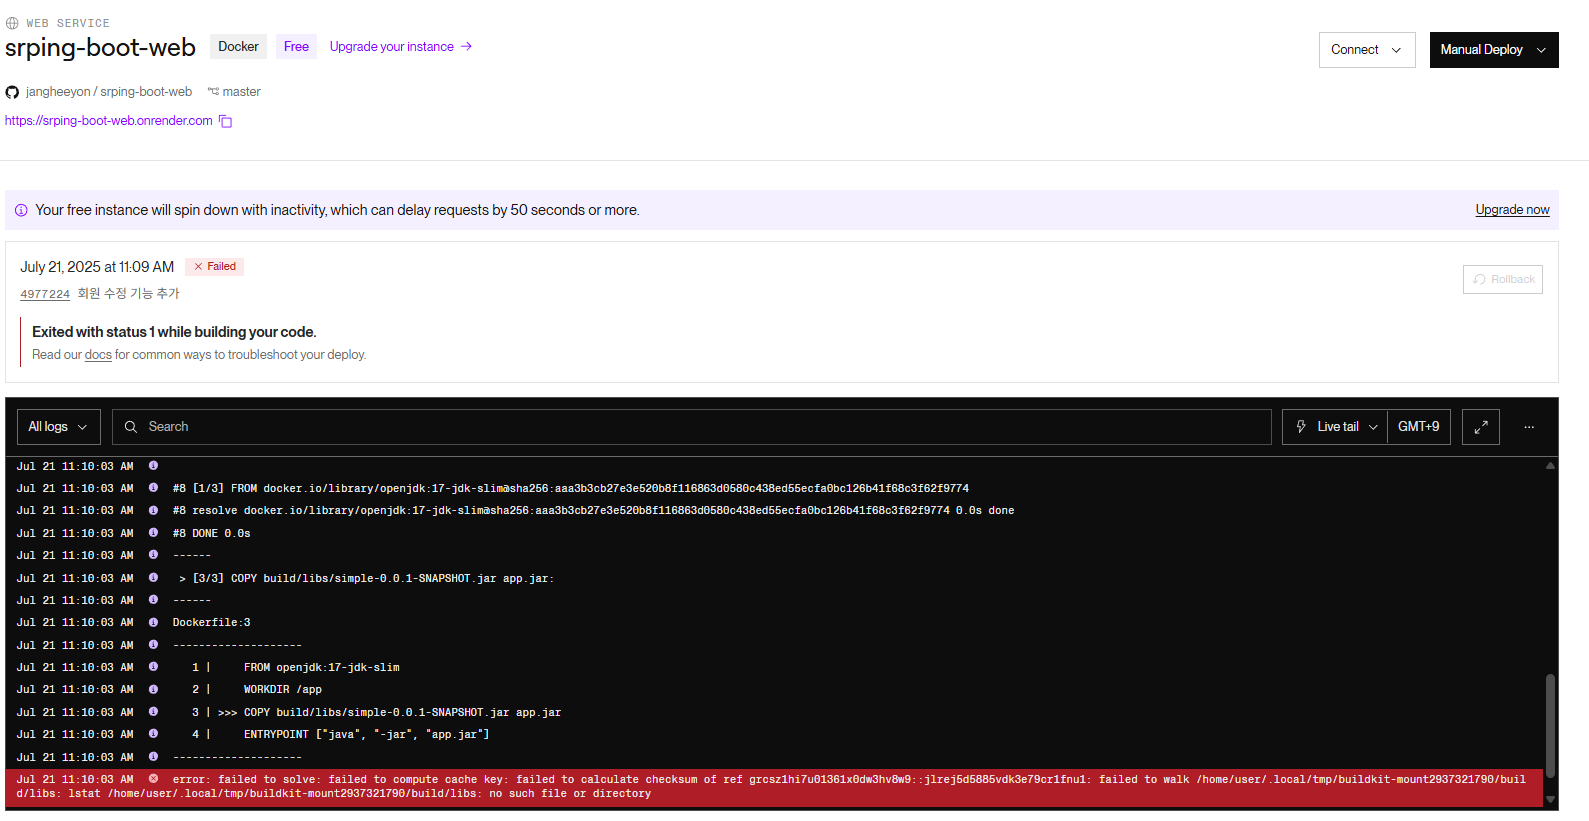1589x821 pixels.
Task: Change the GMT+9 timezone setting
Action: [1419, 427]
